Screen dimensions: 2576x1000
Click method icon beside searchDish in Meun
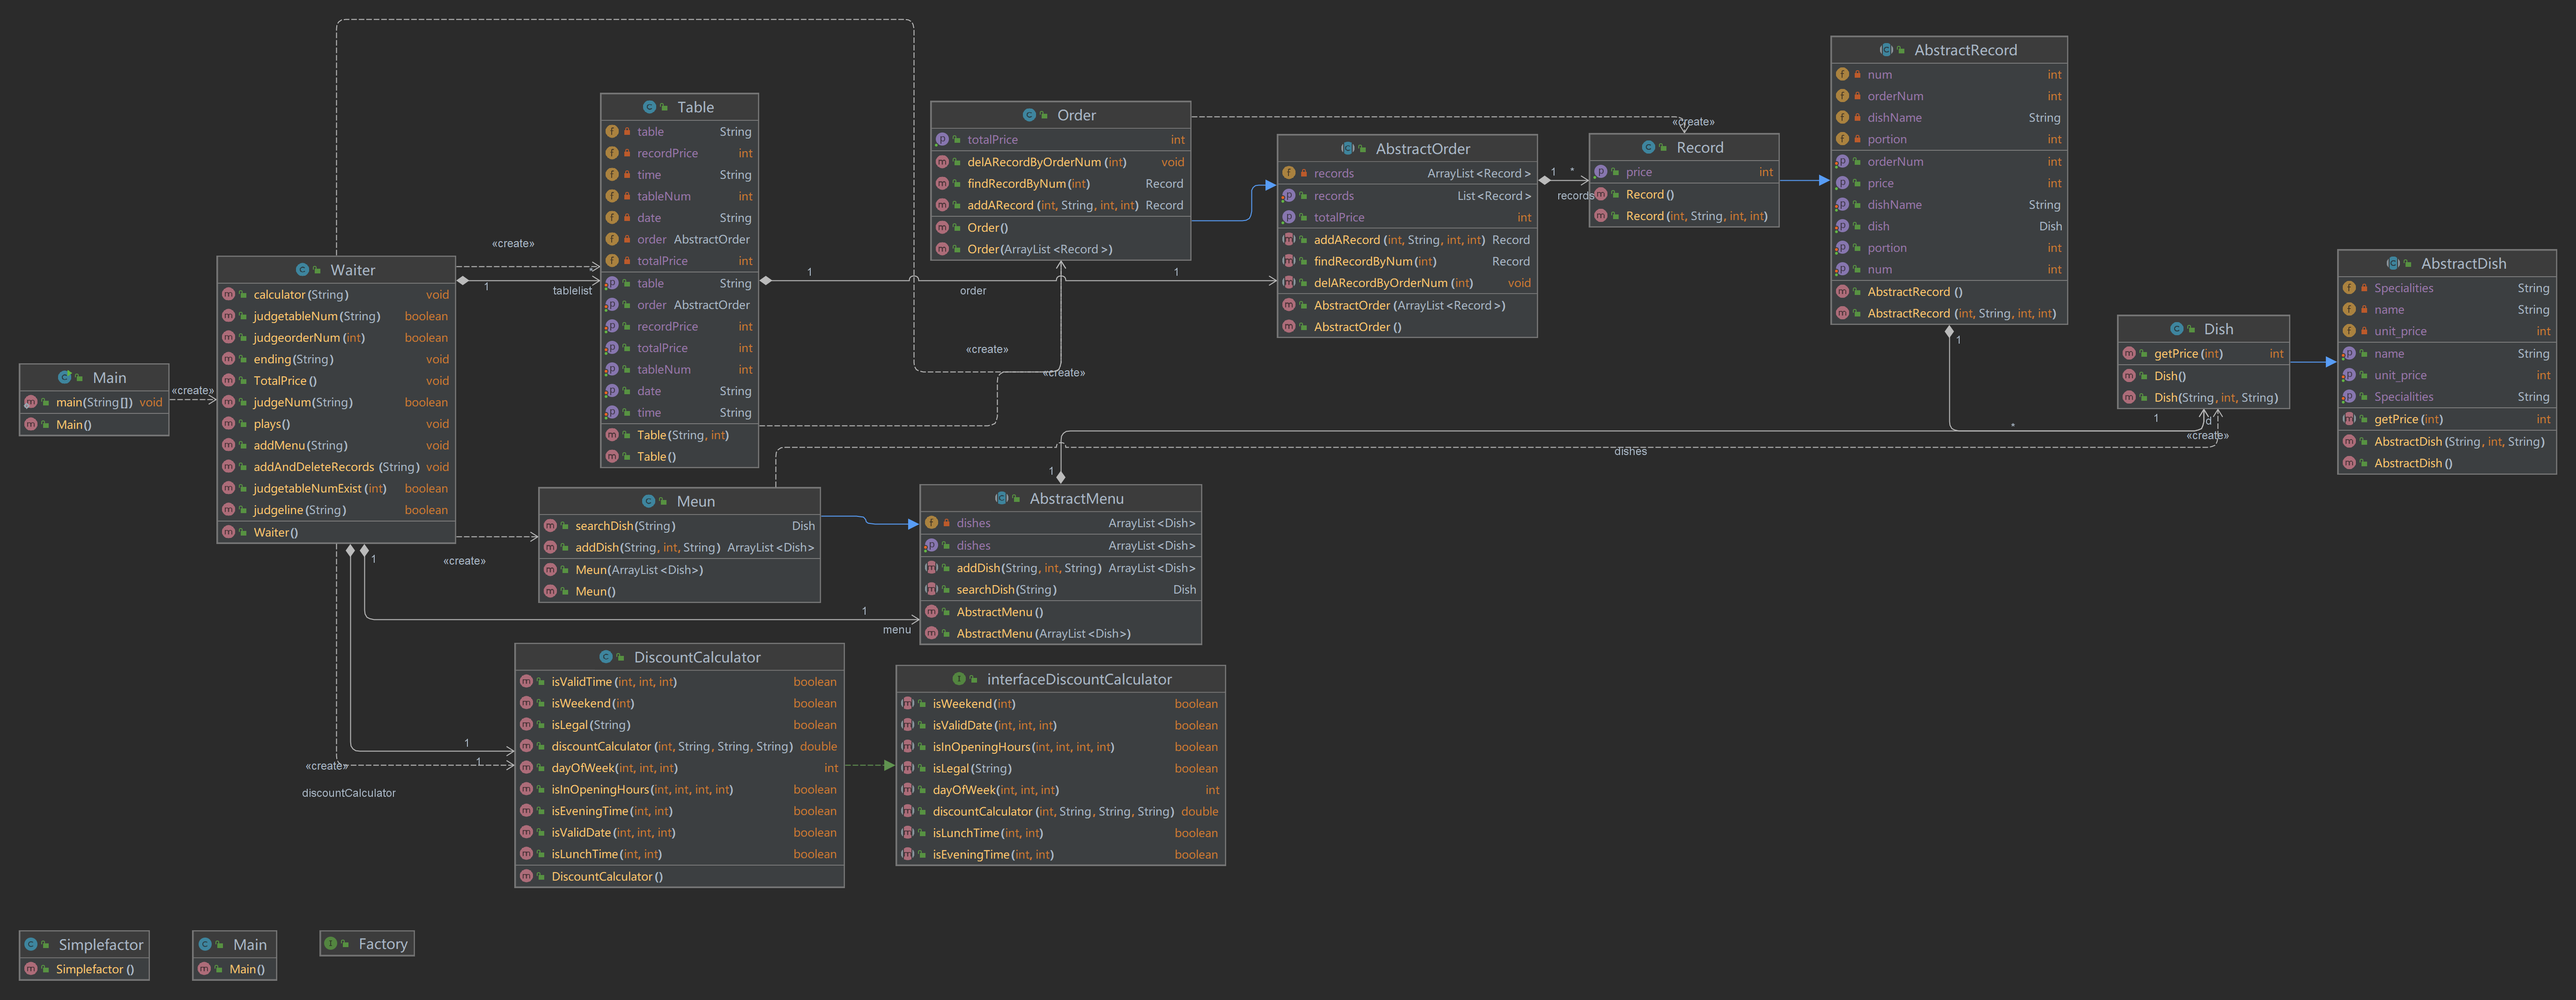click(550, 526)
